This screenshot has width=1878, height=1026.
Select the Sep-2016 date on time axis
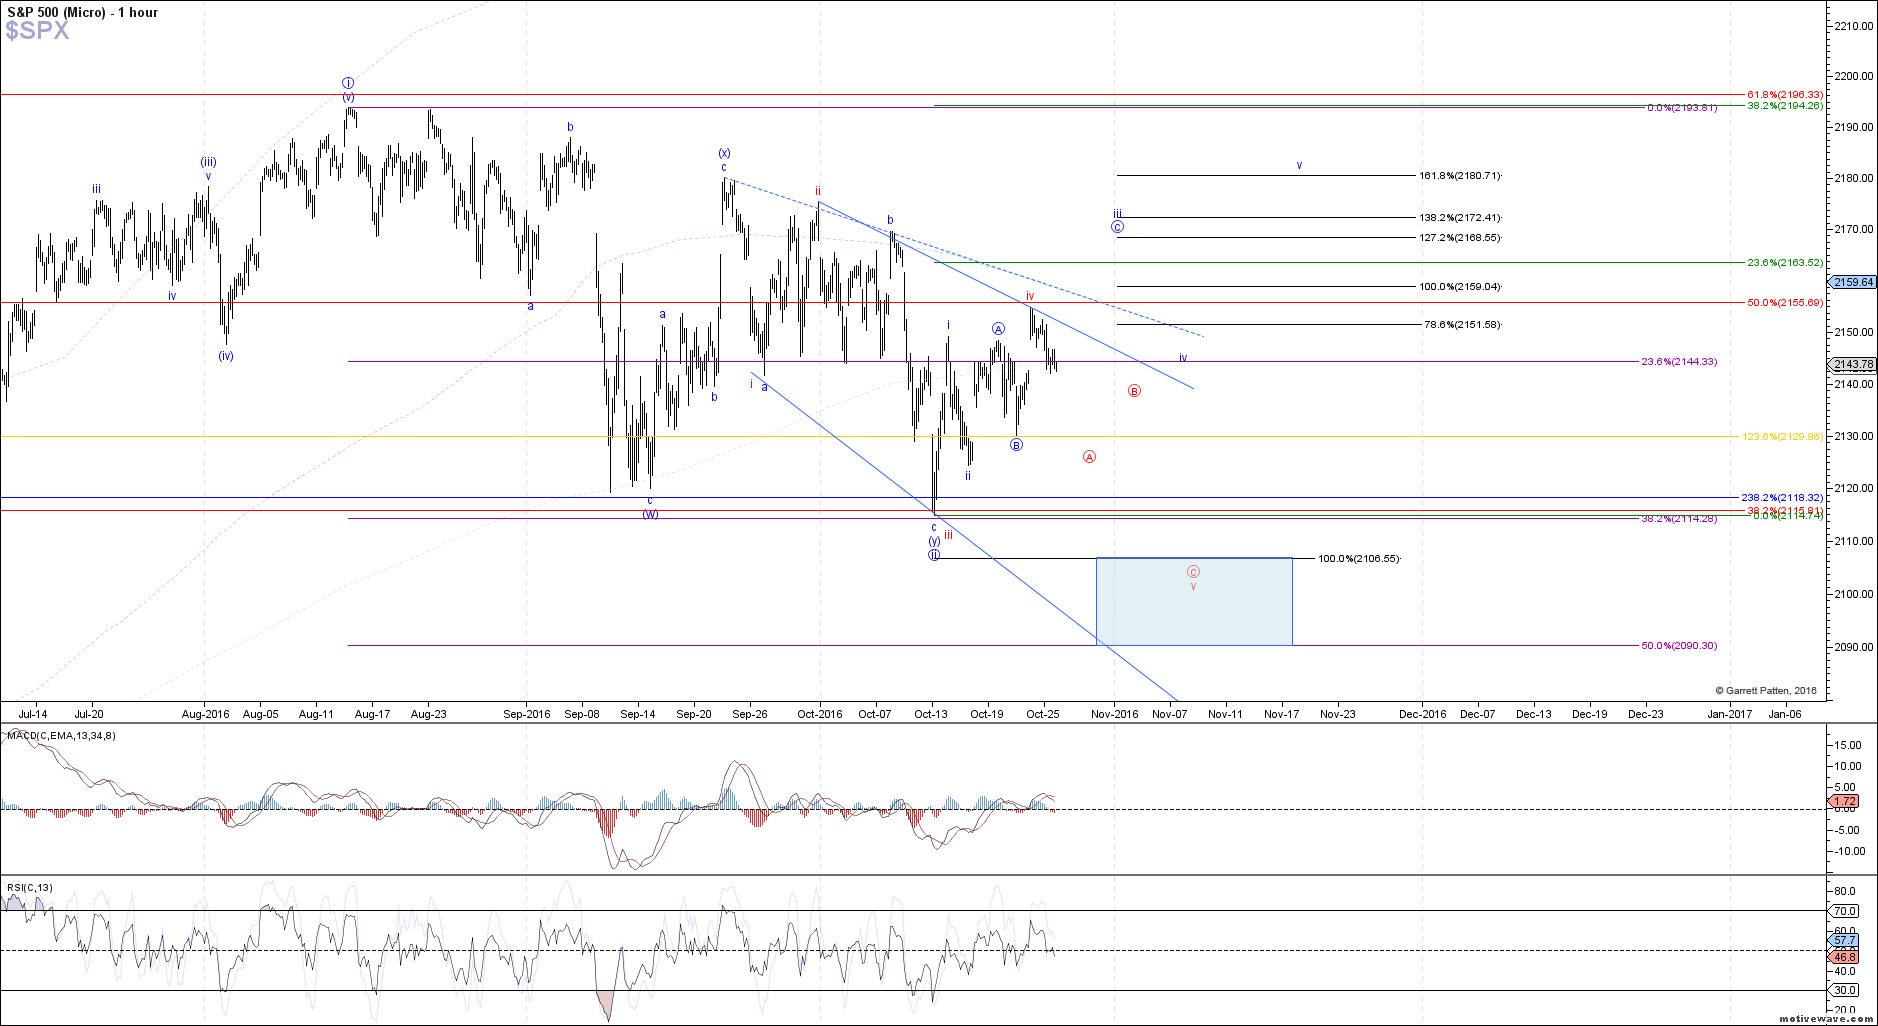526,714
